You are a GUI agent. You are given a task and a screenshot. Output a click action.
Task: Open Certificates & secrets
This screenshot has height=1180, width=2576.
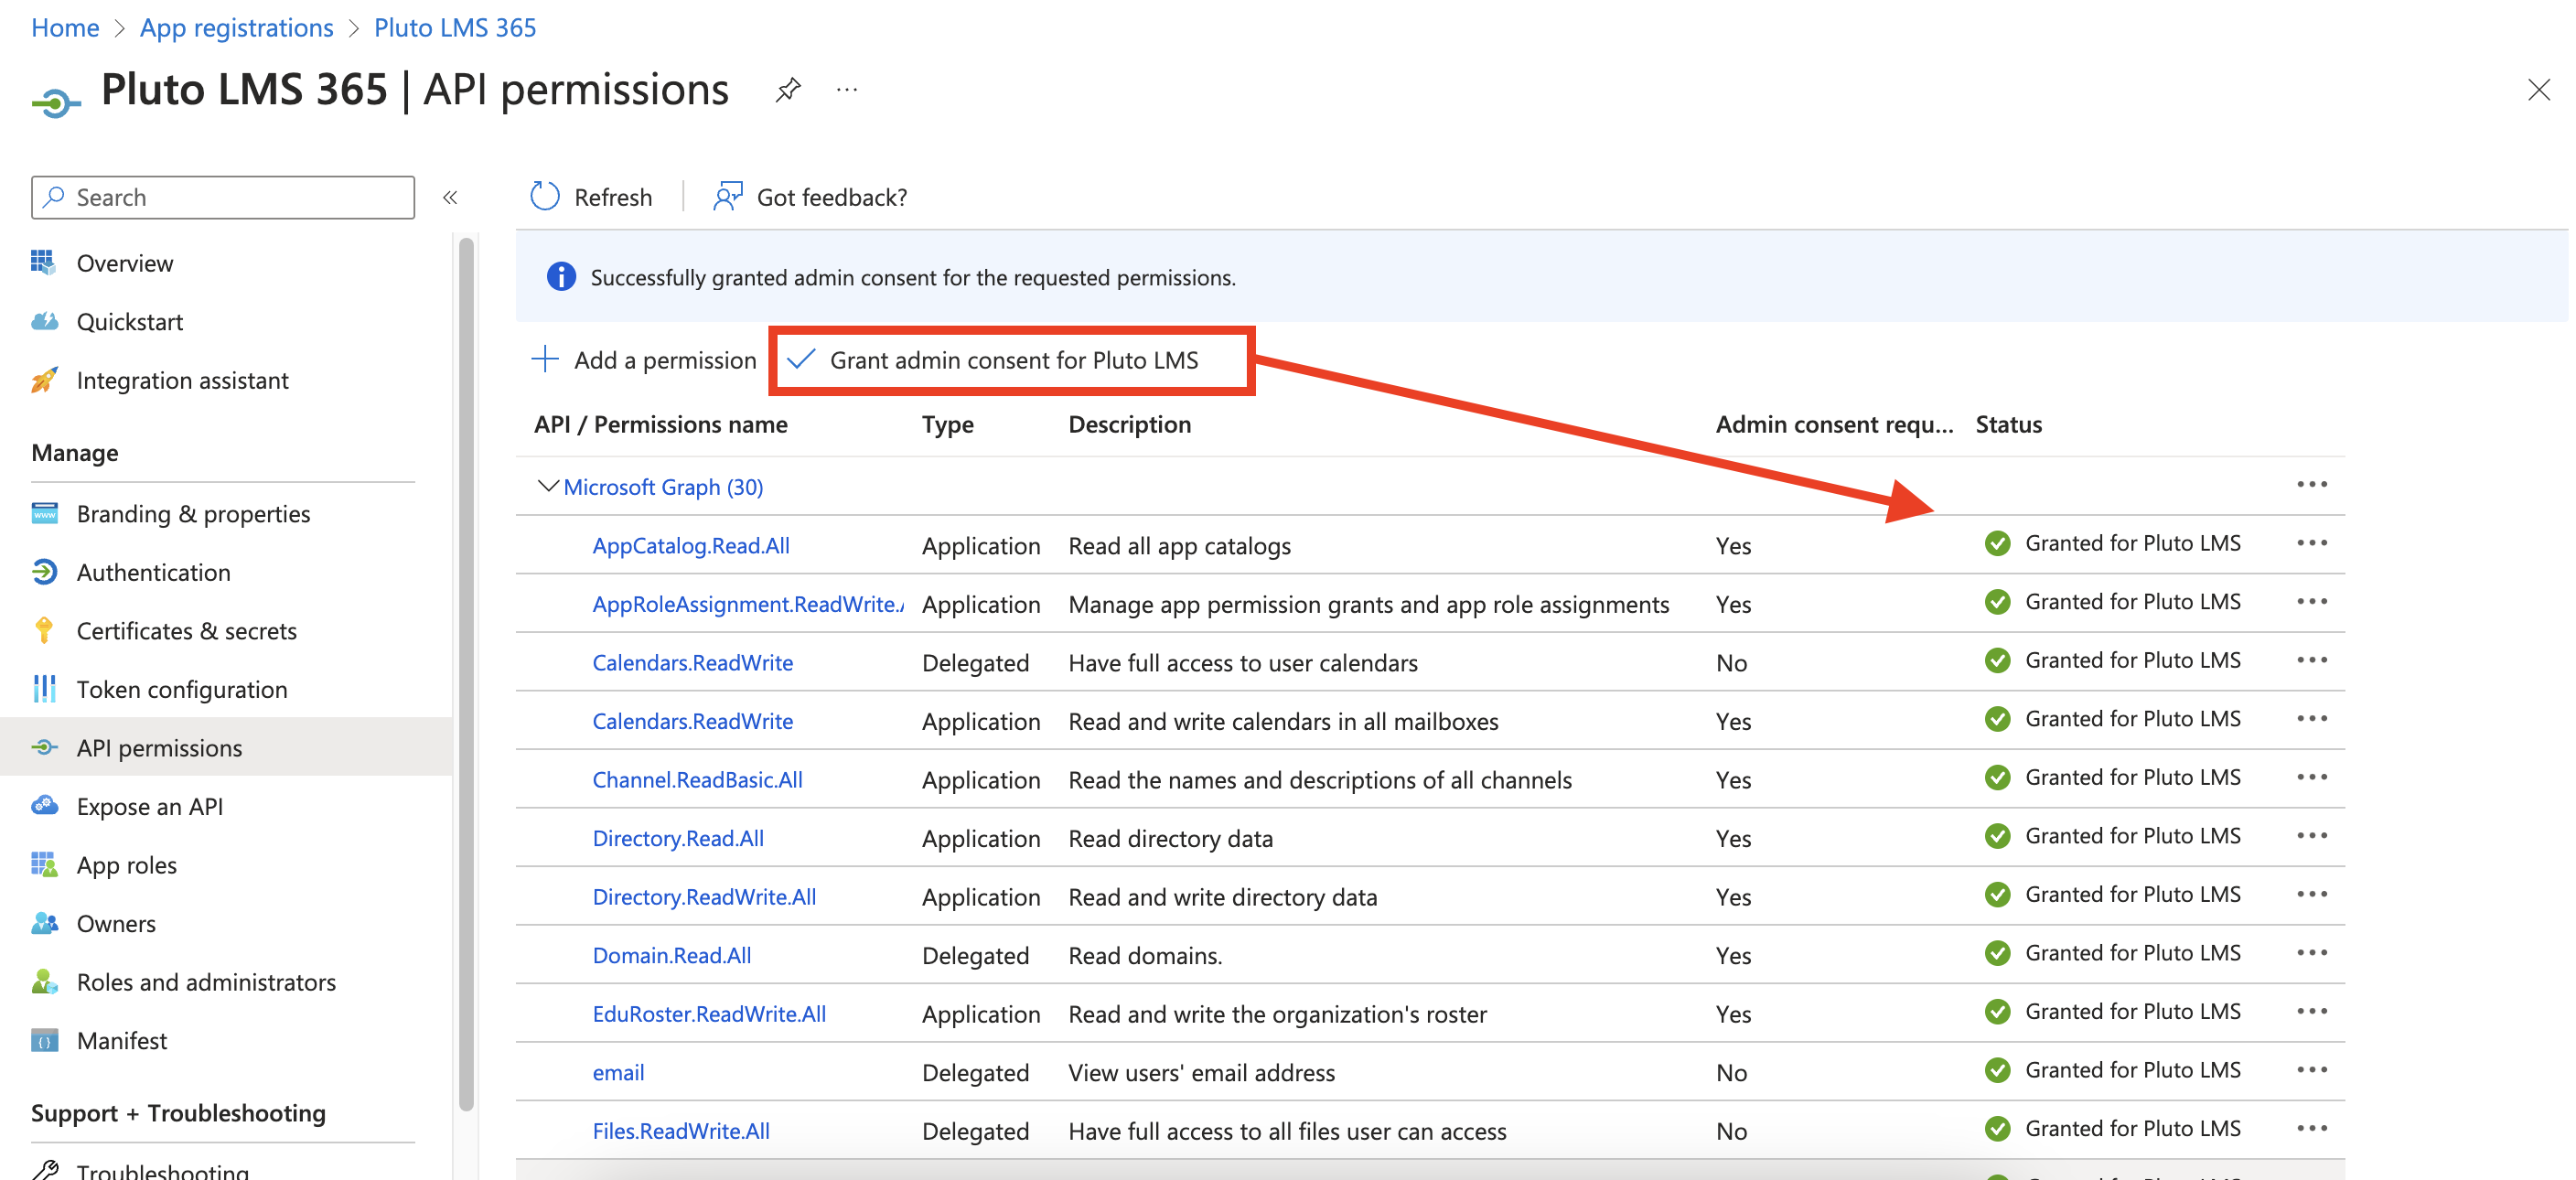point(186,631)
